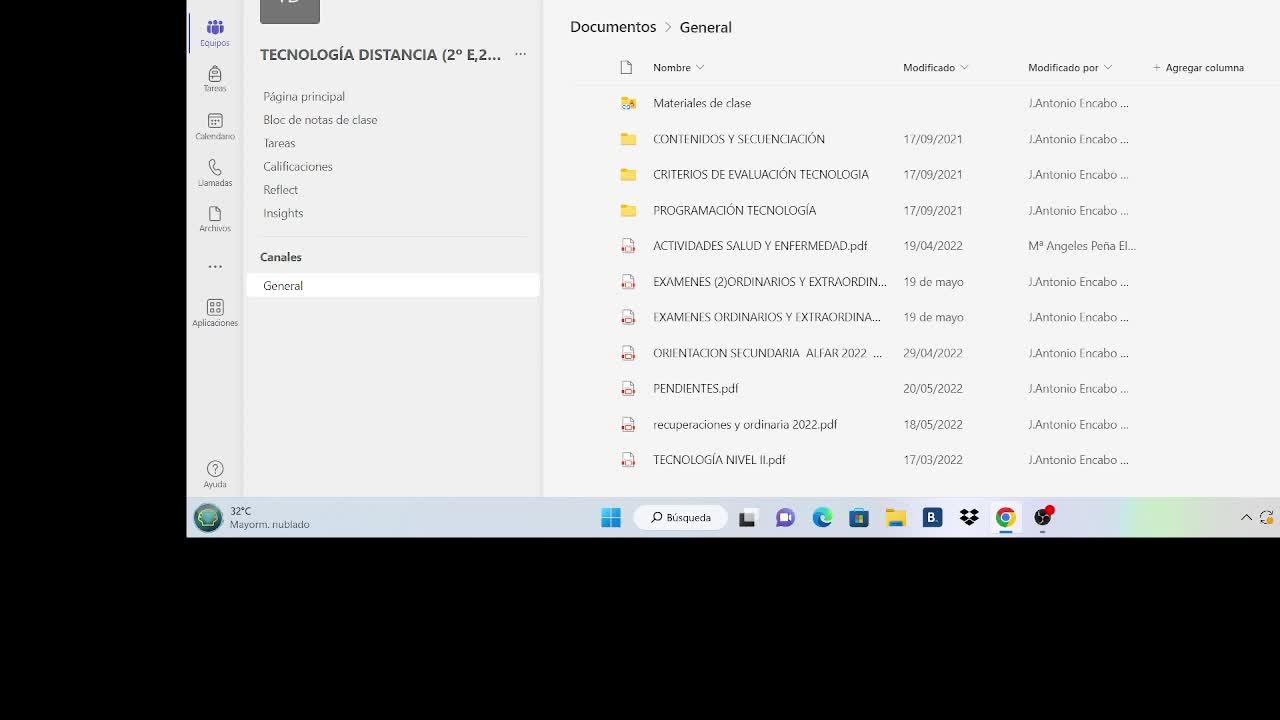Click the PROGRAMACIÓN TECNOLOGÍA folder icon
Screen dimensions: 1280x720
point(628,210)
